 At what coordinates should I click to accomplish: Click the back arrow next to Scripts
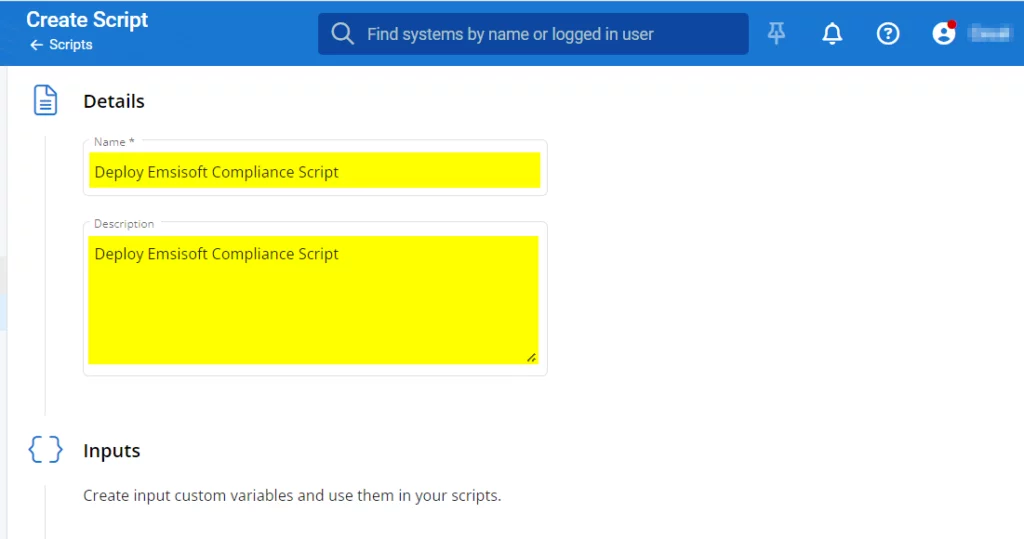[x=36, y=45]
